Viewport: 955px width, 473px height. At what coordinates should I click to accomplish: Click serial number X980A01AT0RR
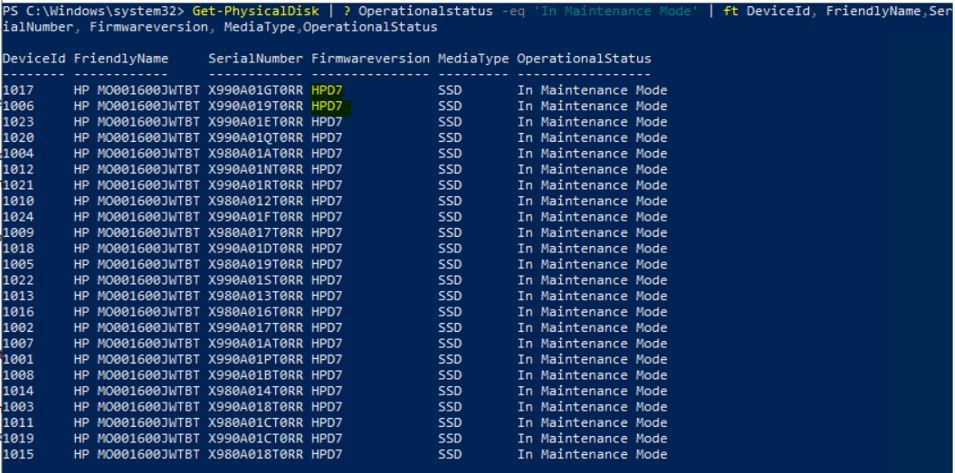point(256,153)
